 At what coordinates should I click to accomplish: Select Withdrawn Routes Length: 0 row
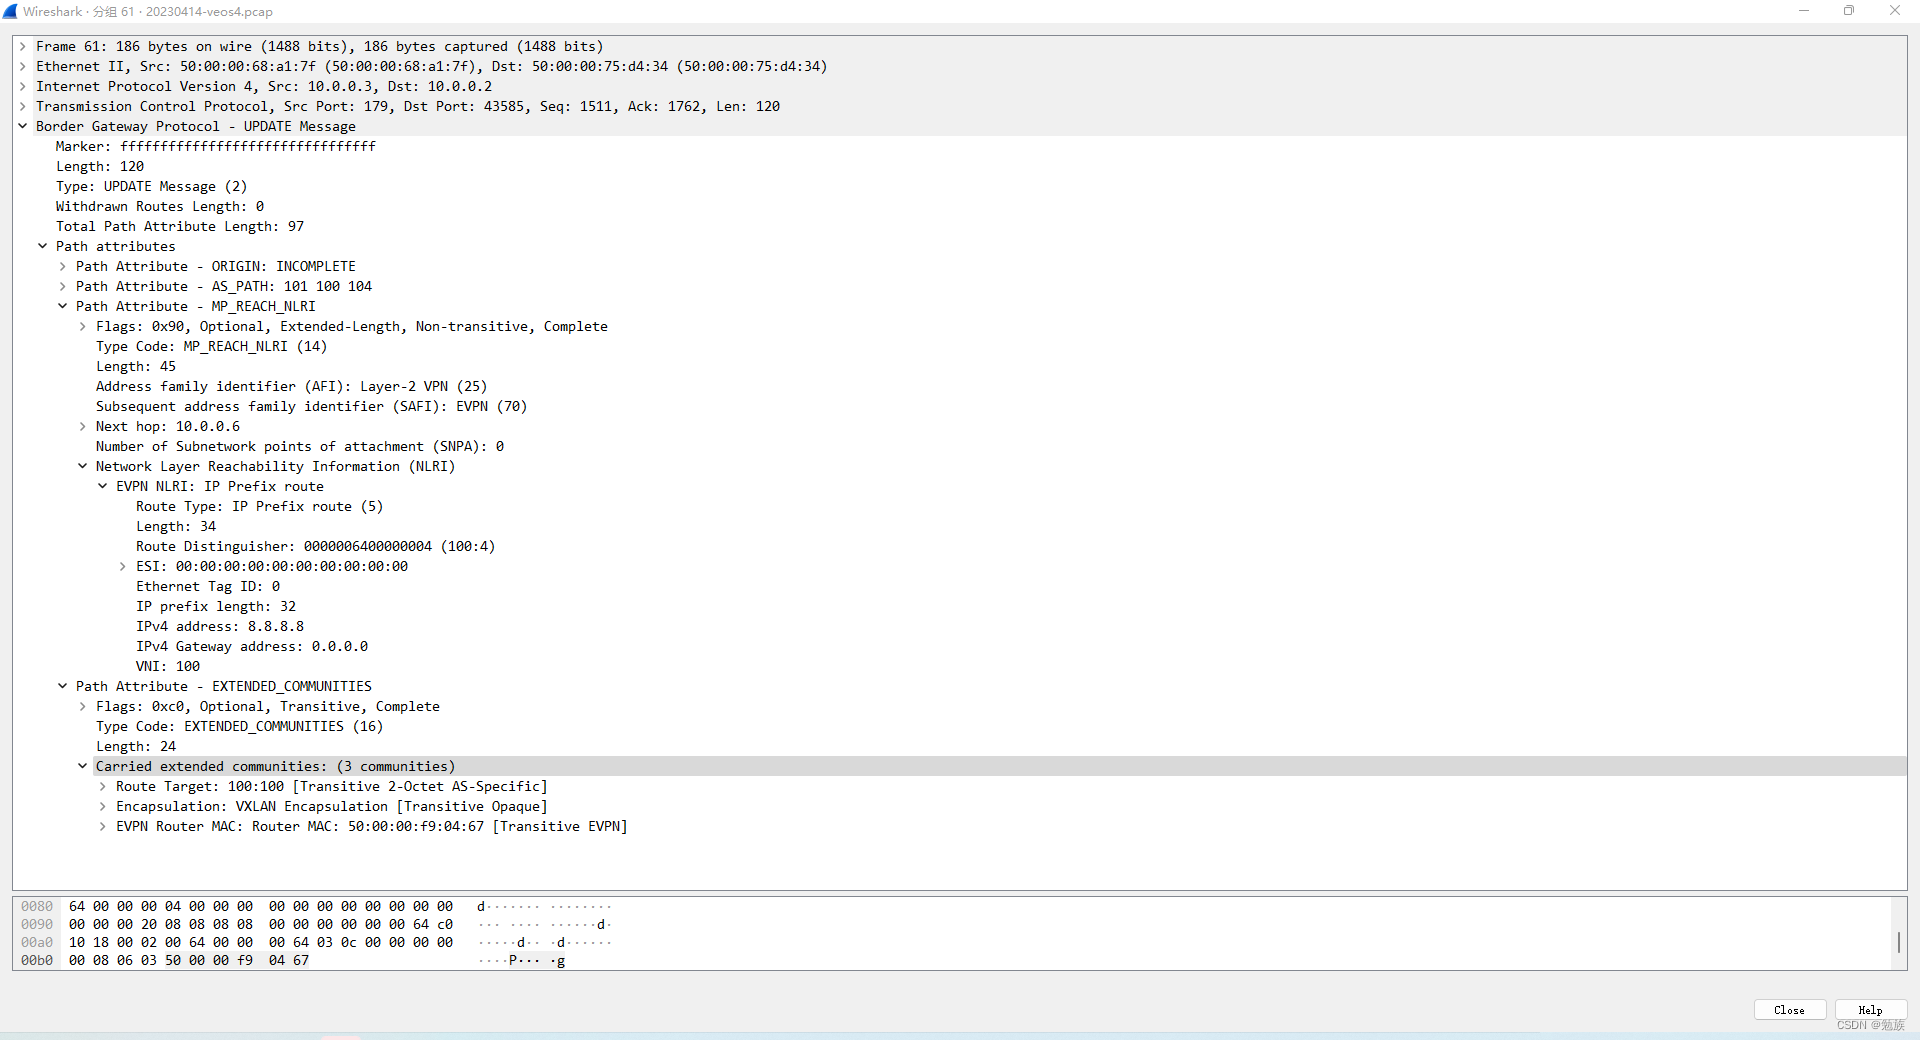pyautogui.click(x=960, y=206)
